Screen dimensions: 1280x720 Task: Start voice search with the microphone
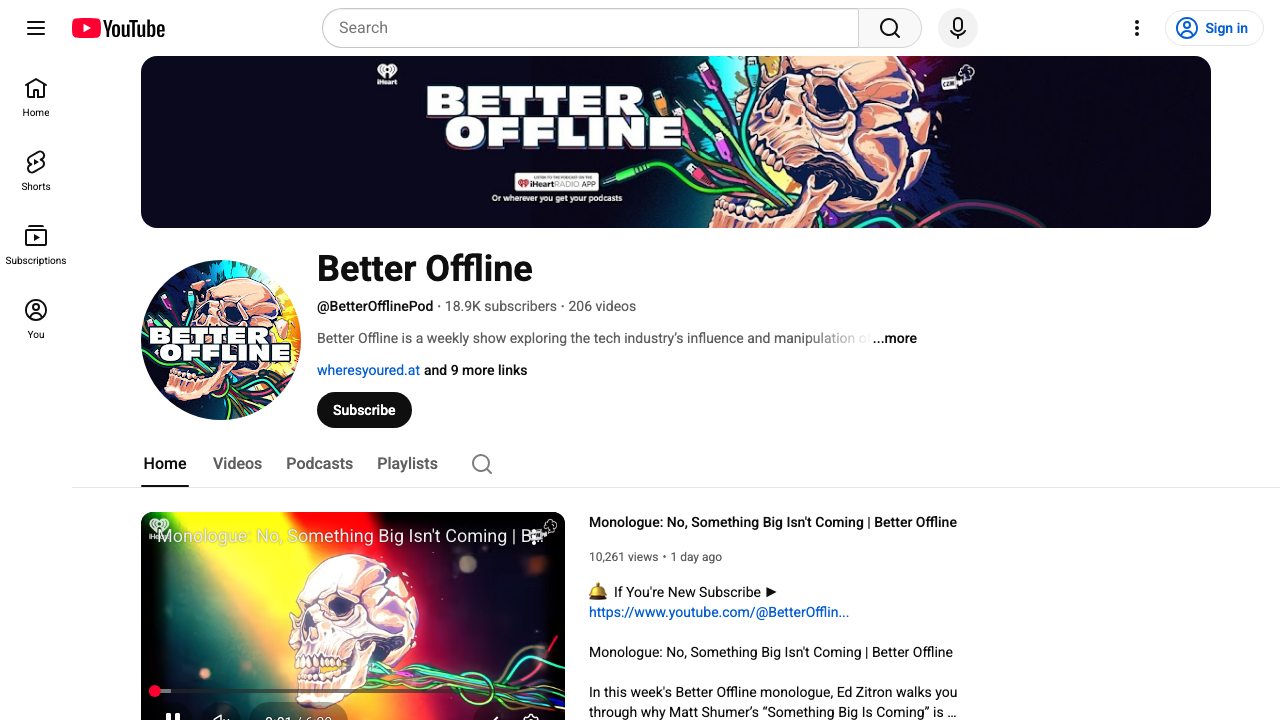[x=958, y=28]
